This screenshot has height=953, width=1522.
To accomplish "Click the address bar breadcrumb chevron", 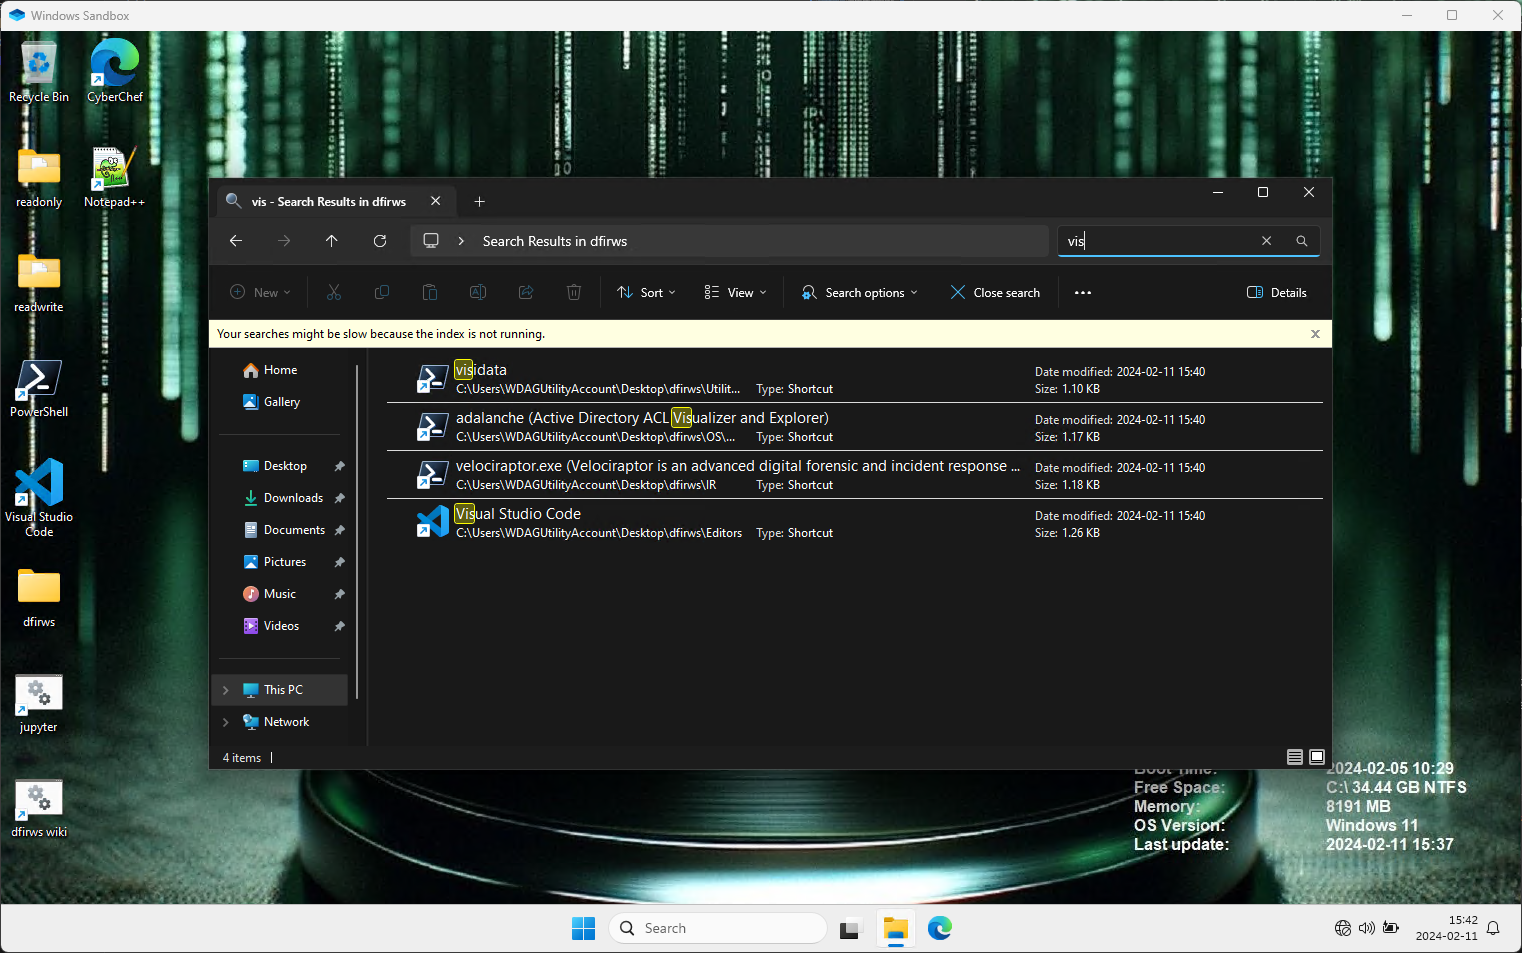I will (x=461, y=241).
